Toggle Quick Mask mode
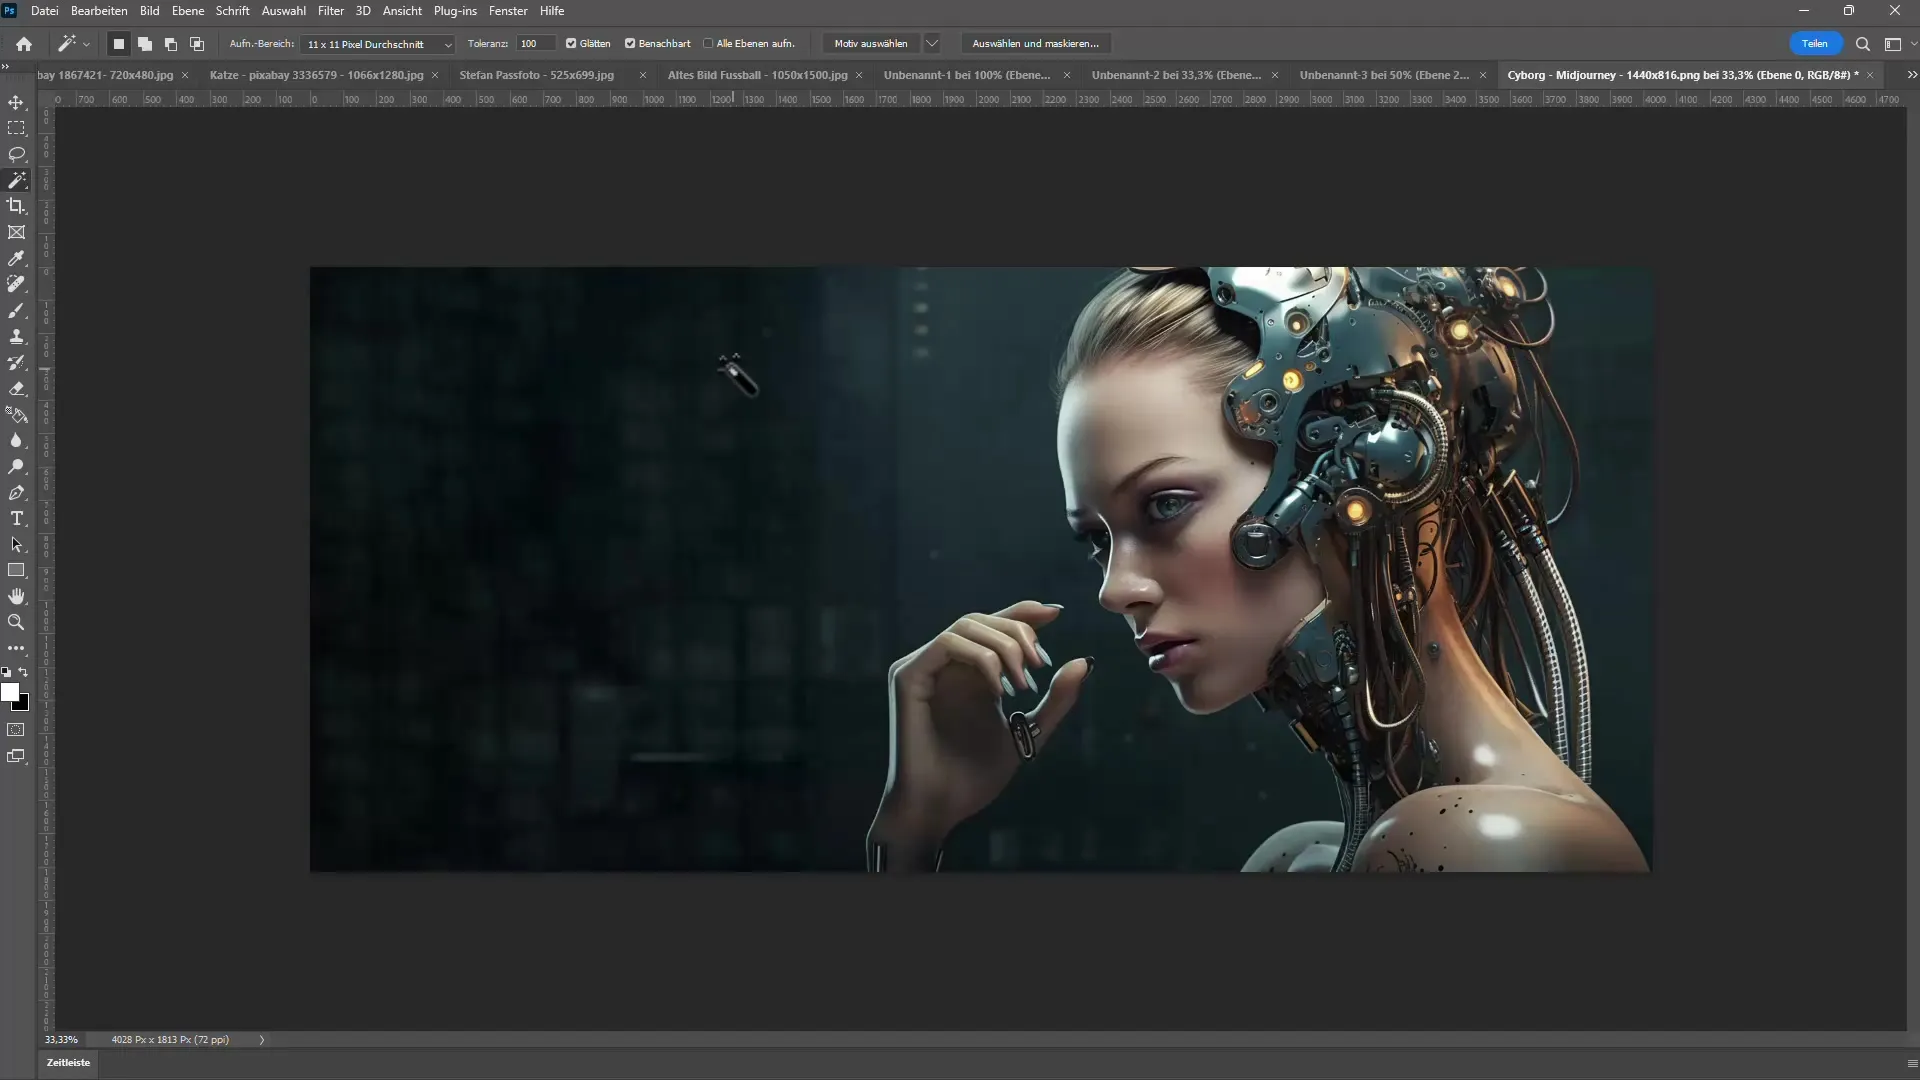 pyautogui.click(x=16, y=730)
